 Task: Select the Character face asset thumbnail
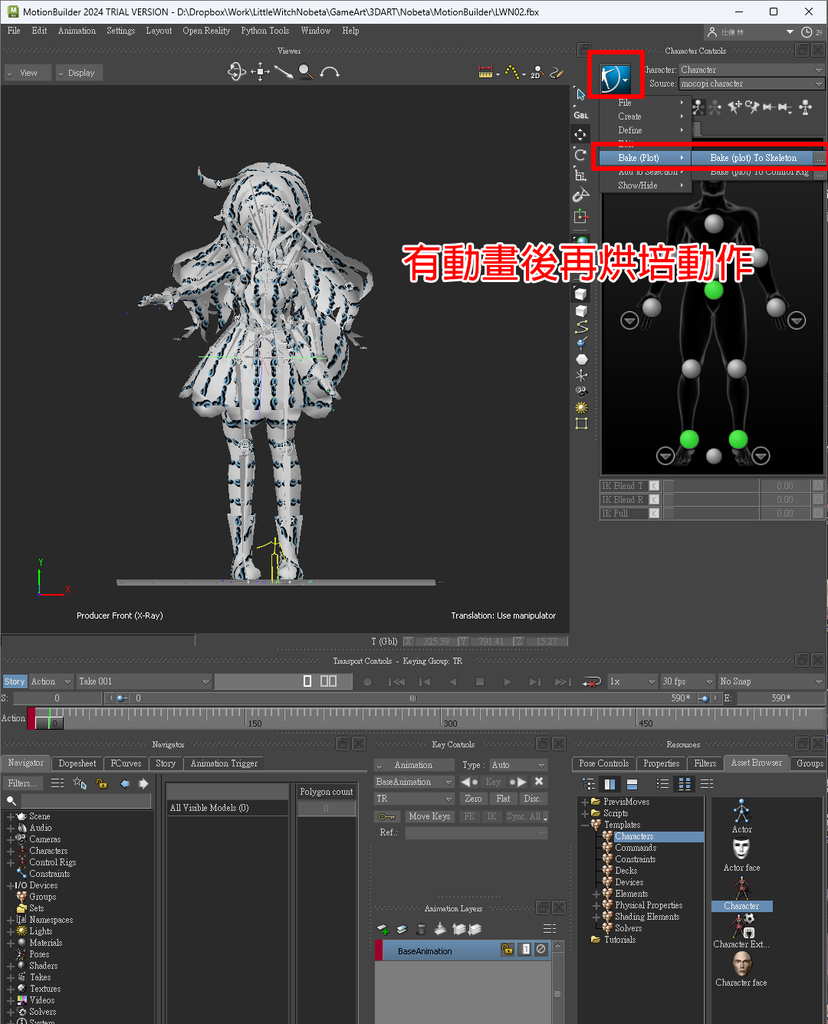(740, 967)
